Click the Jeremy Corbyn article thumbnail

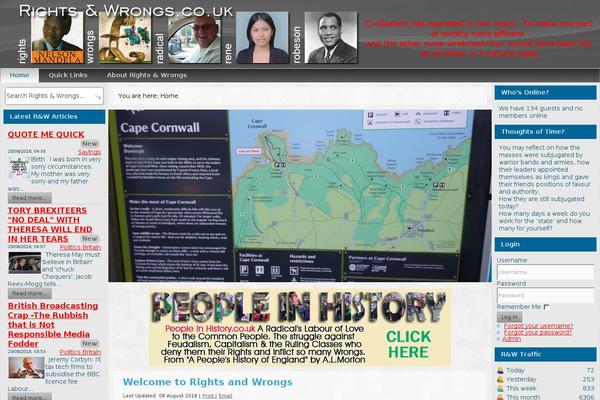(x=26, y=368)
